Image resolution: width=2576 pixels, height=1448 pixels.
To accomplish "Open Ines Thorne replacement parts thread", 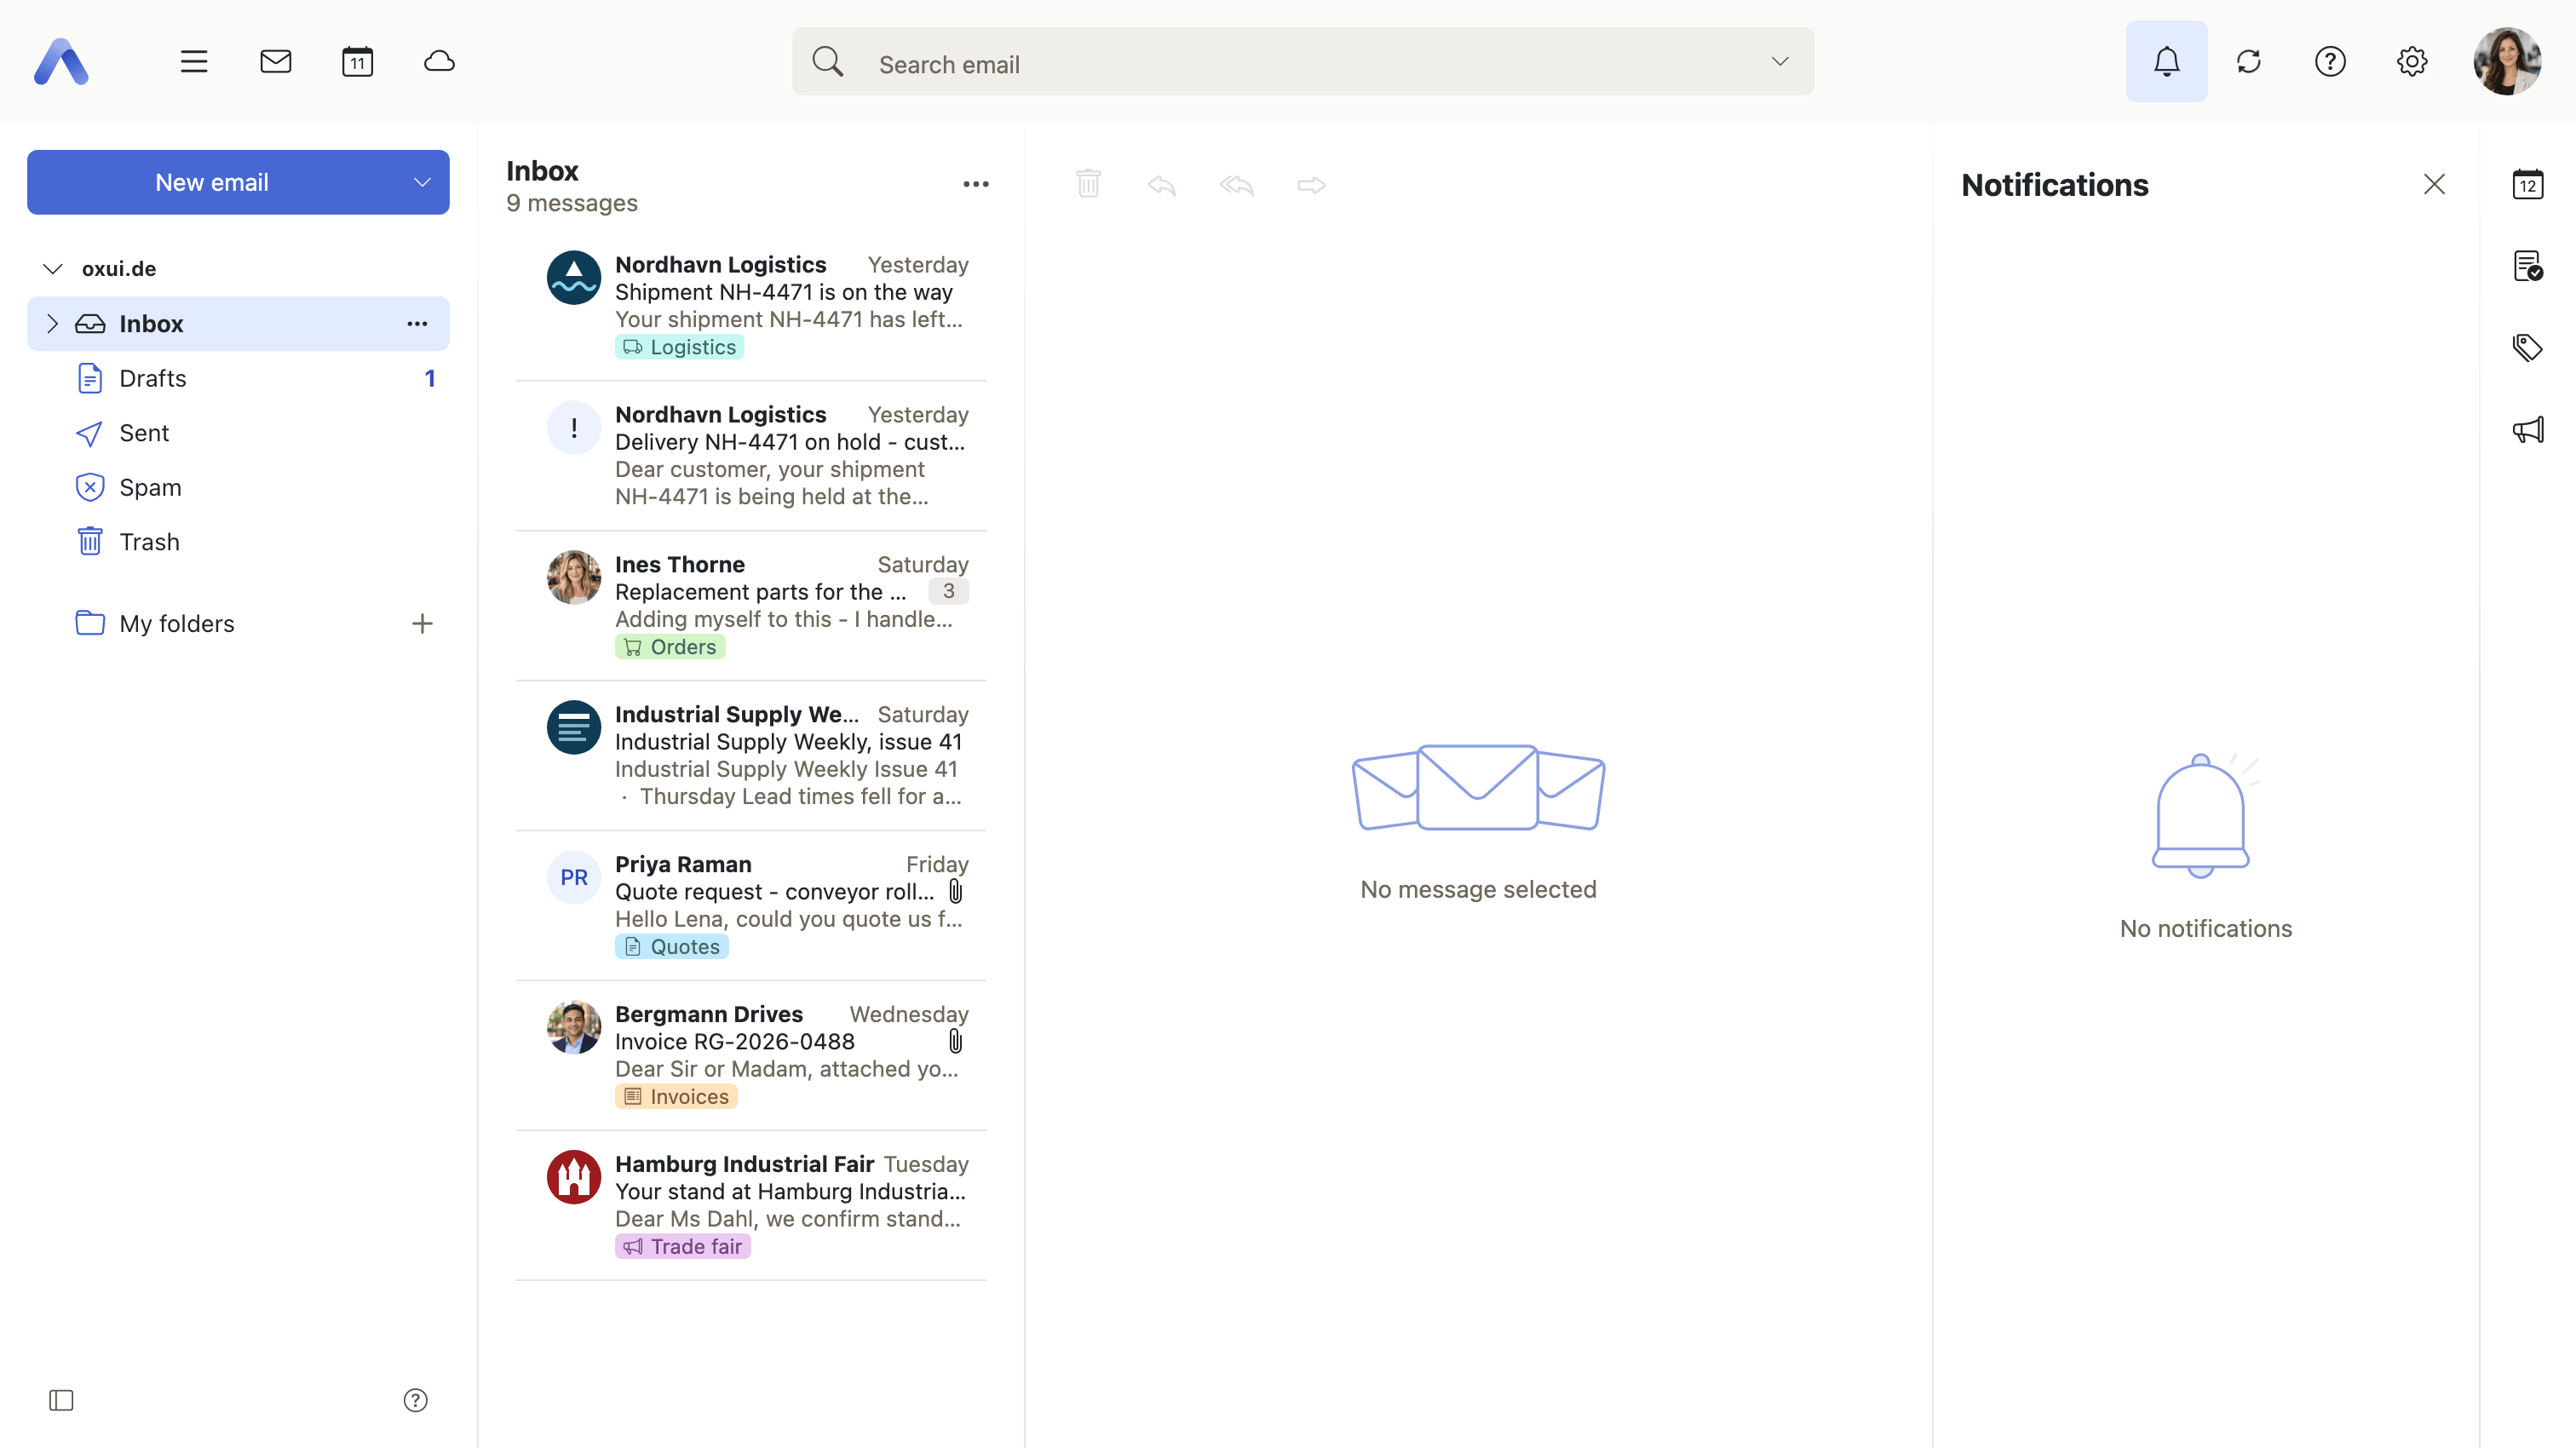I will (x=751, y=606).
